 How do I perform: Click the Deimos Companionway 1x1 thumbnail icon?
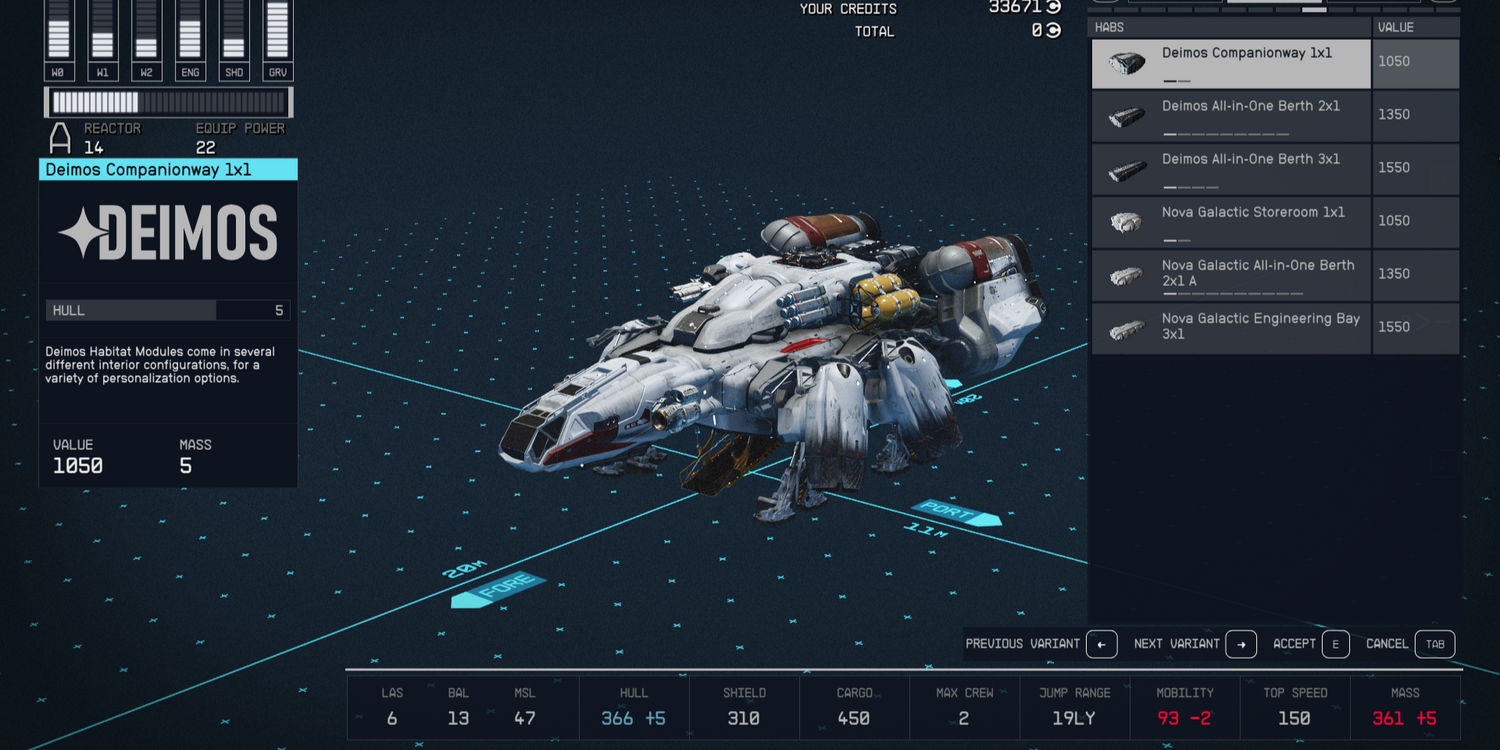click(1127, 64)
